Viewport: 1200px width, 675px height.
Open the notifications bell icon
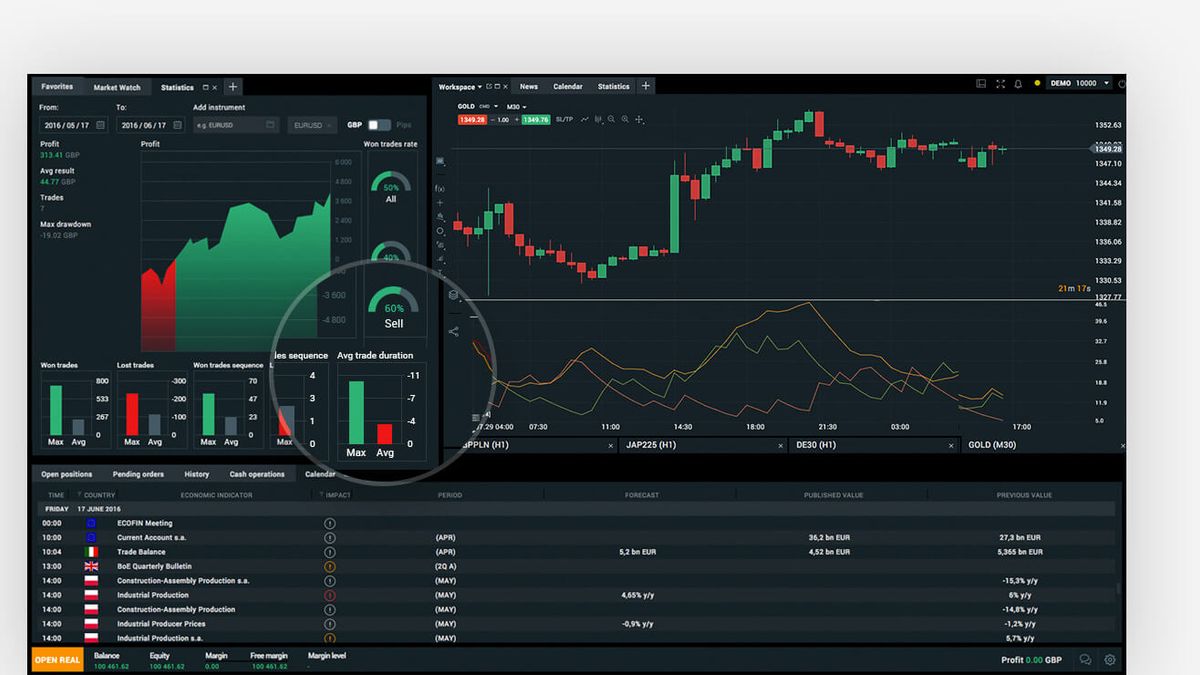point(1018,85)
